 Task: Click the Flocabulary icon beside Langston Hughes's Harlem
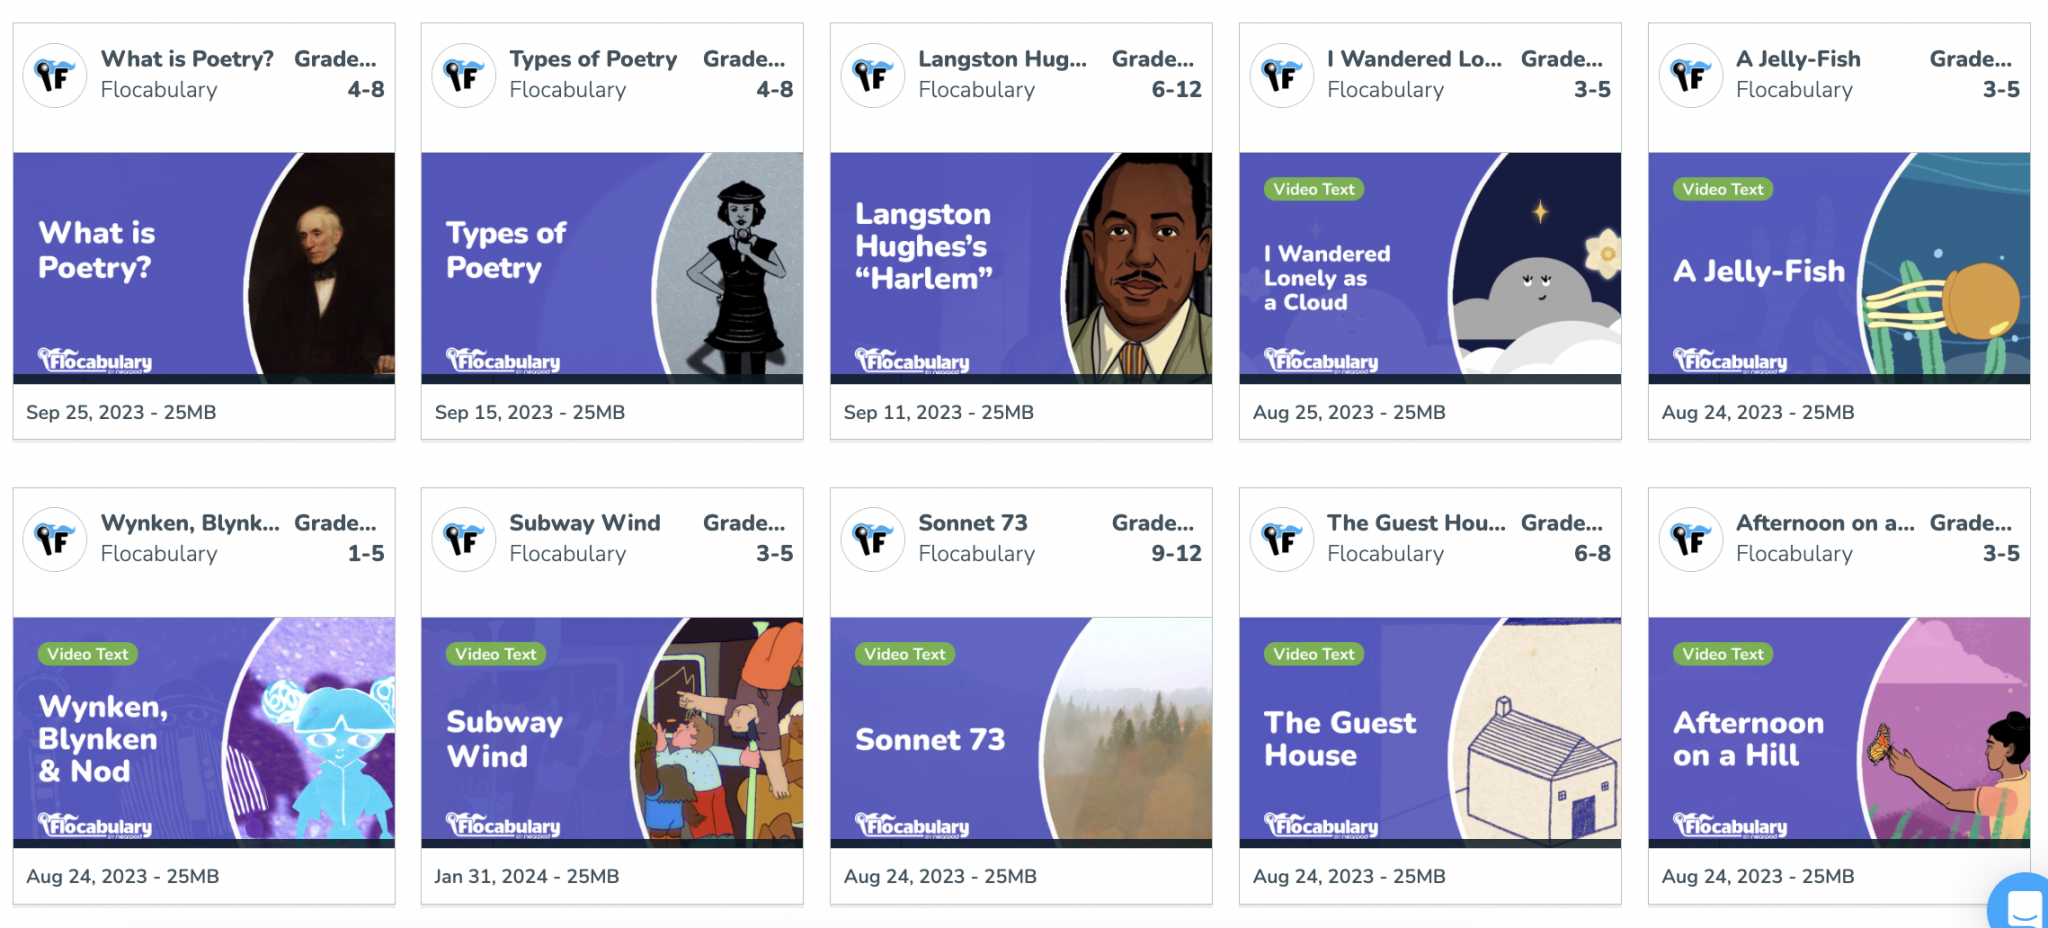pyautogui.click(x=873, y=74)
